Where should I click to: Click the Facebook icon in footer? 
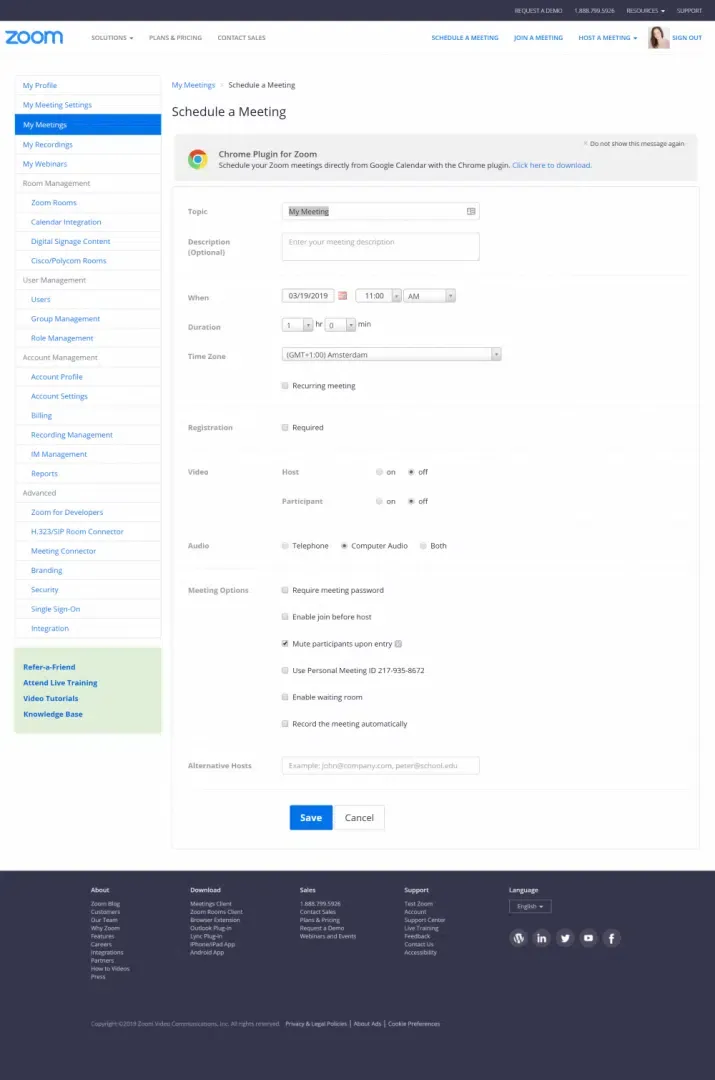tap(612, 938)
